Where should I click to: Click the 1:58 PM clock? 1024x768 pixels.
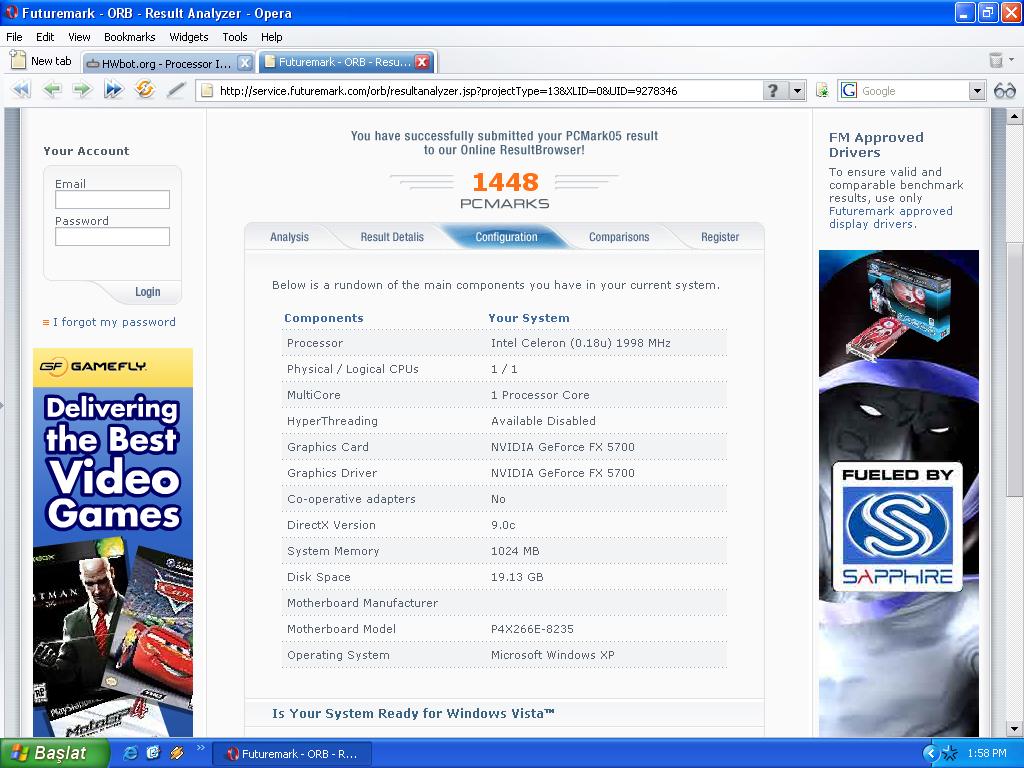click(987, 753)
